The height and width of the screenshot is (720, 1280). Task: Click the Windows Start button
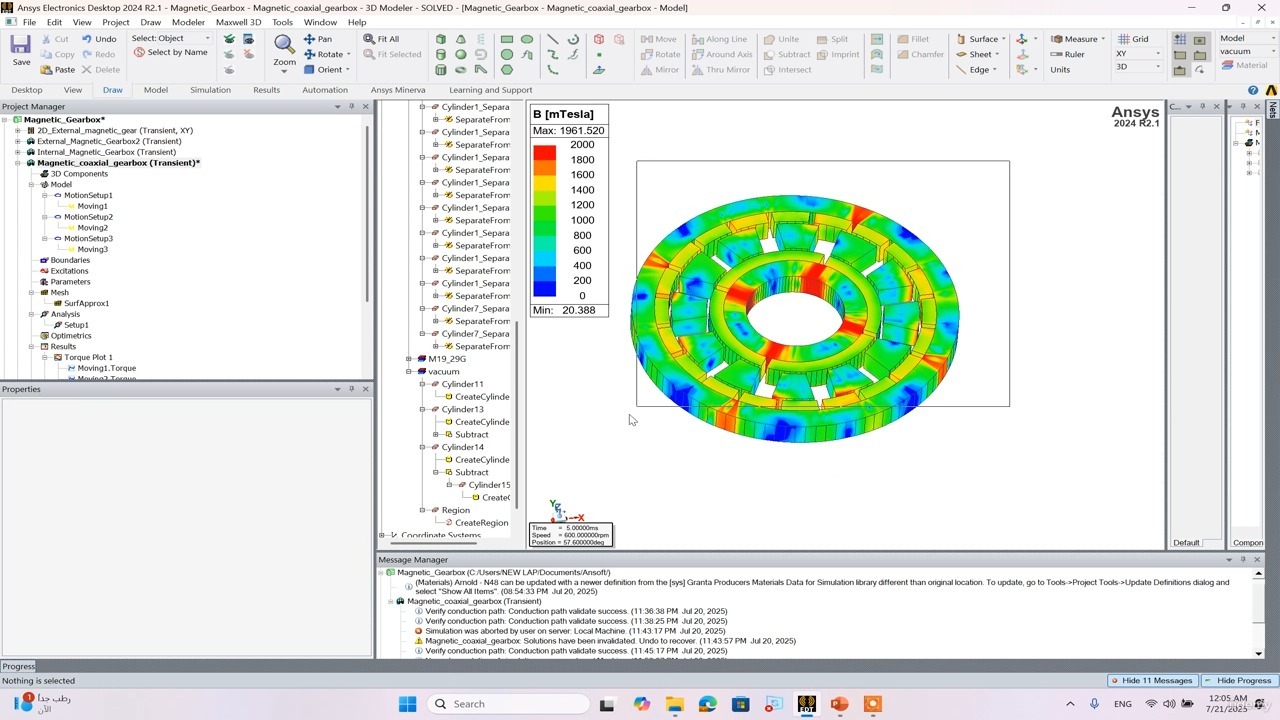click(x=407, y=704)
